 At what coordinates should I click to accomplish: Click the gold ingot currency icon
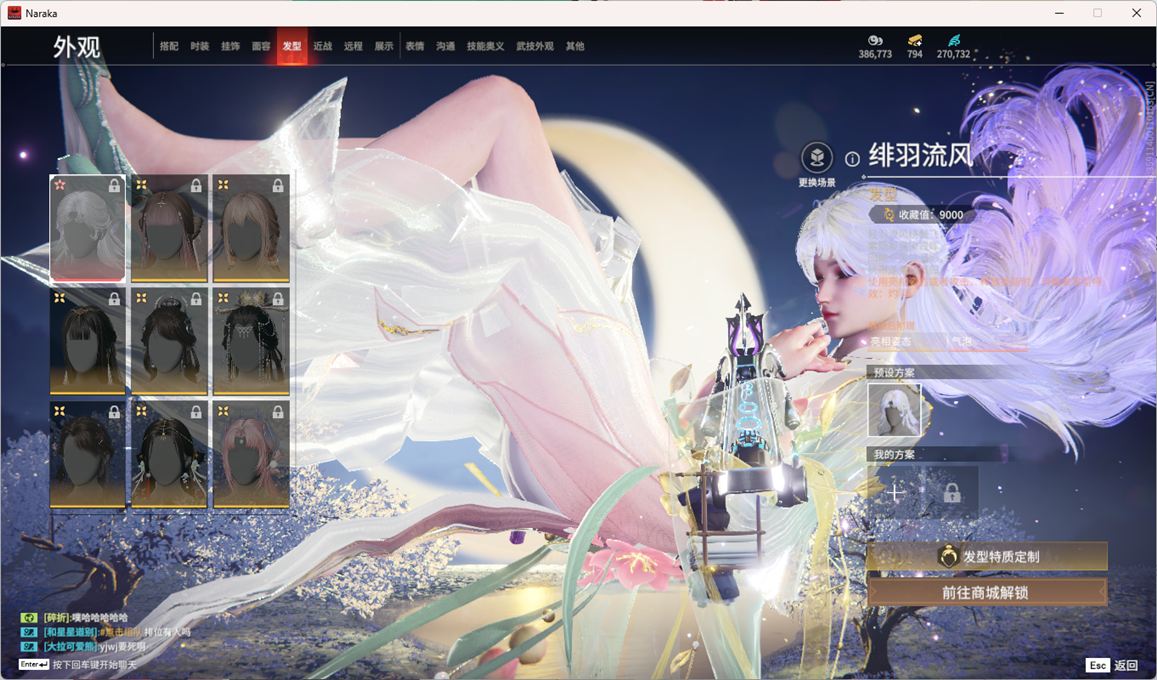click(x=915, y=40)
